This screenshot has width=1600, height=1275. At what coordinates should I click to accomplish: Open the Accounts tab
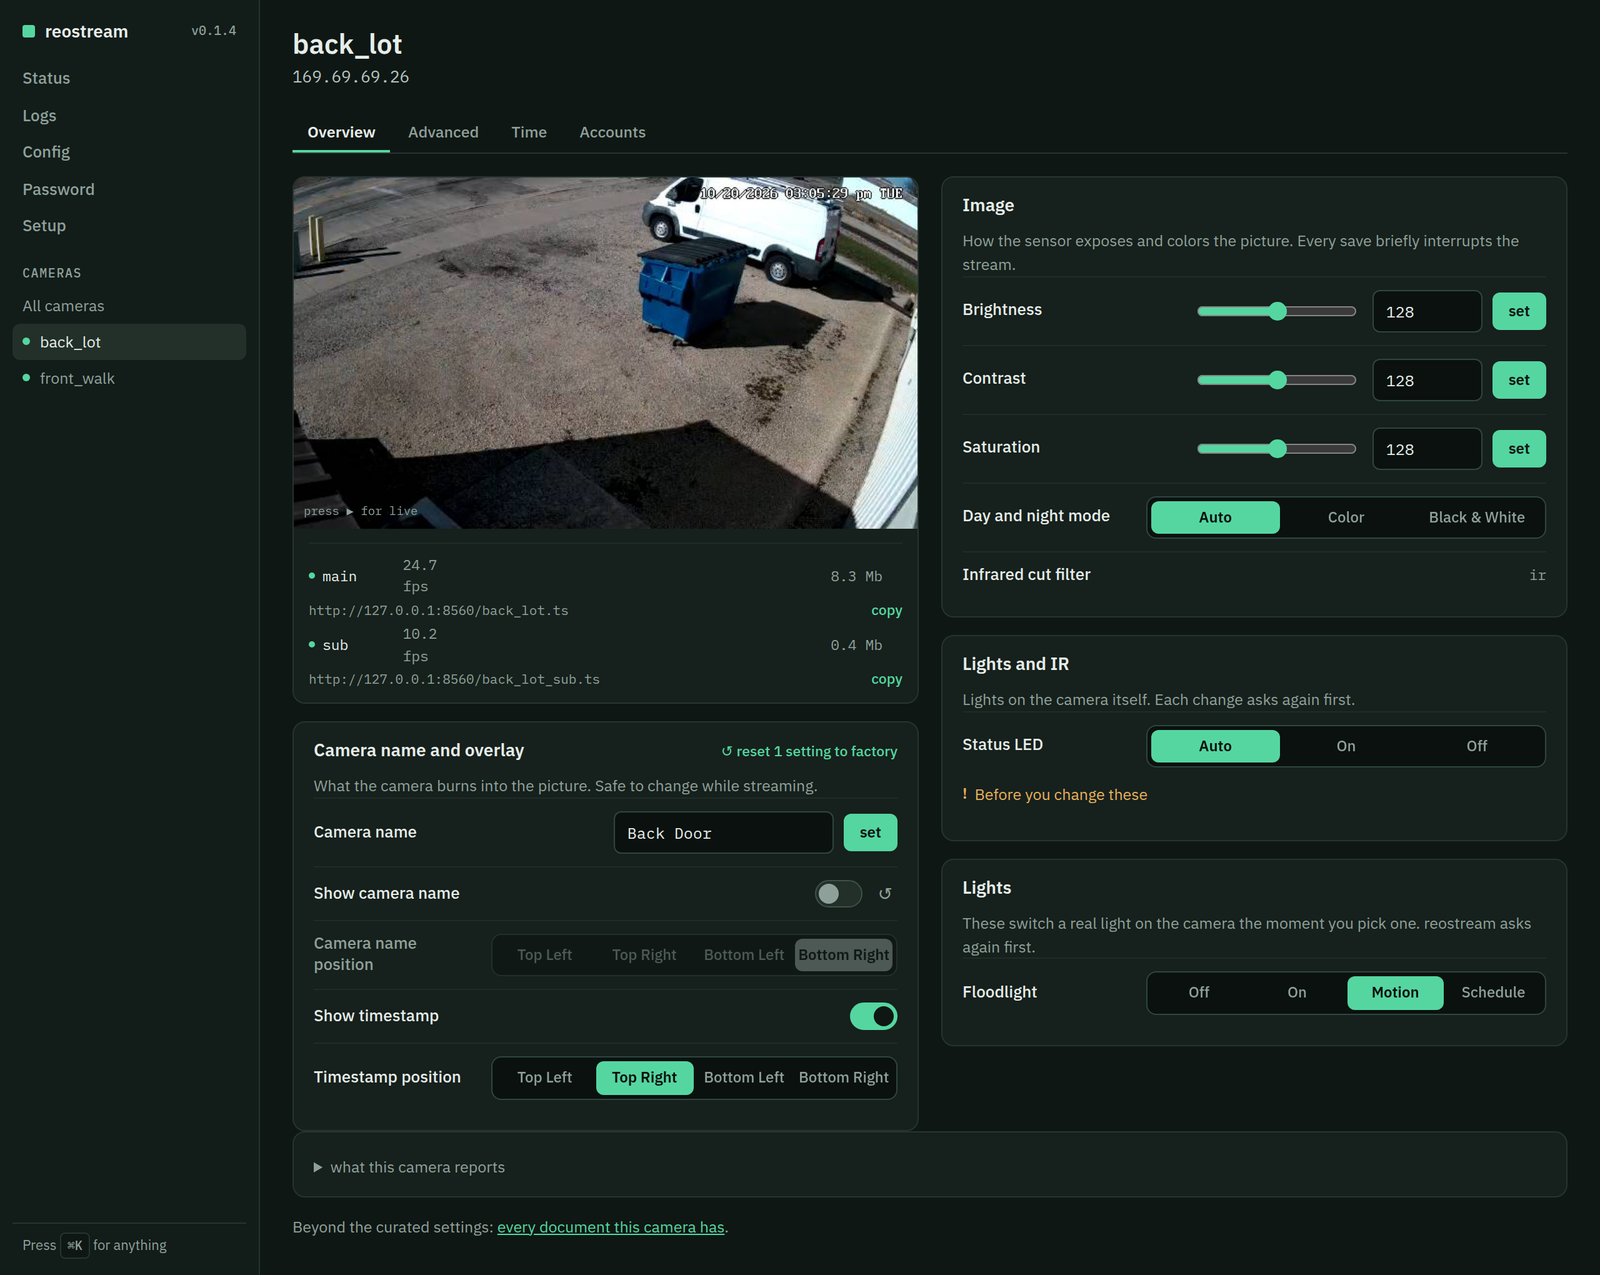coord(612,132)
